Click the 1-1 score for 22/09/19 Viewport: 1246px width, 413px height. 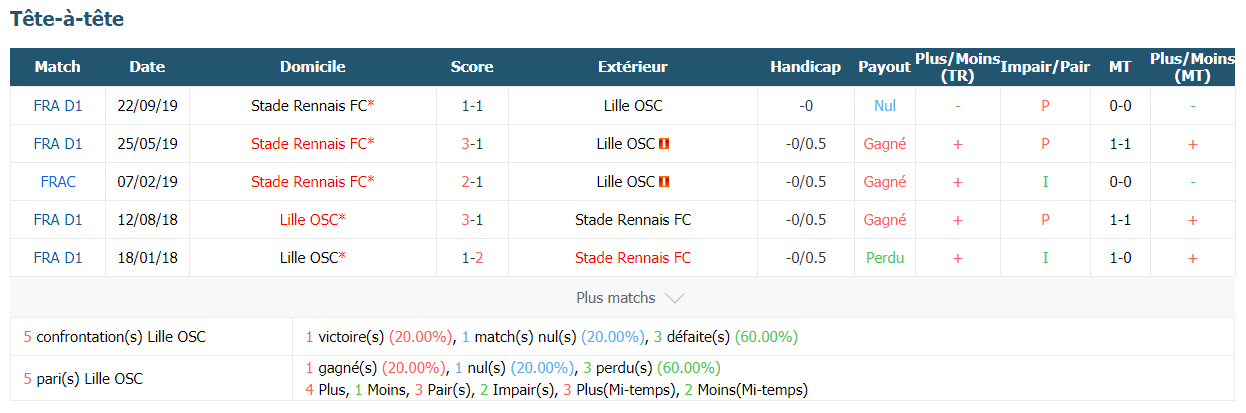pos(472,106)
